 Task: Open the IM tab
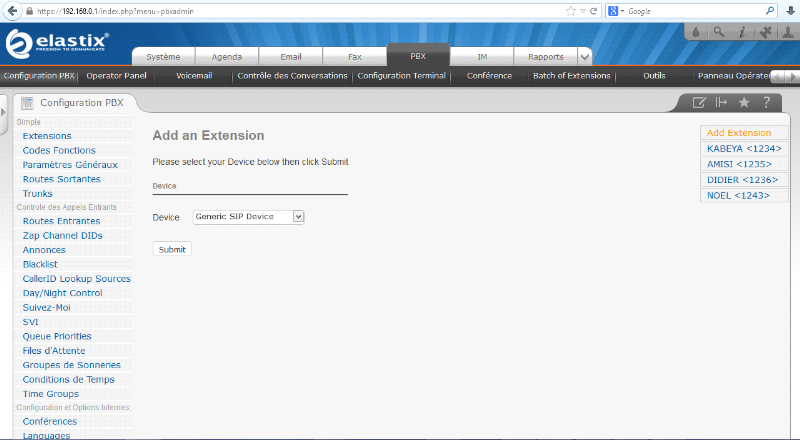tap(482, 57)
